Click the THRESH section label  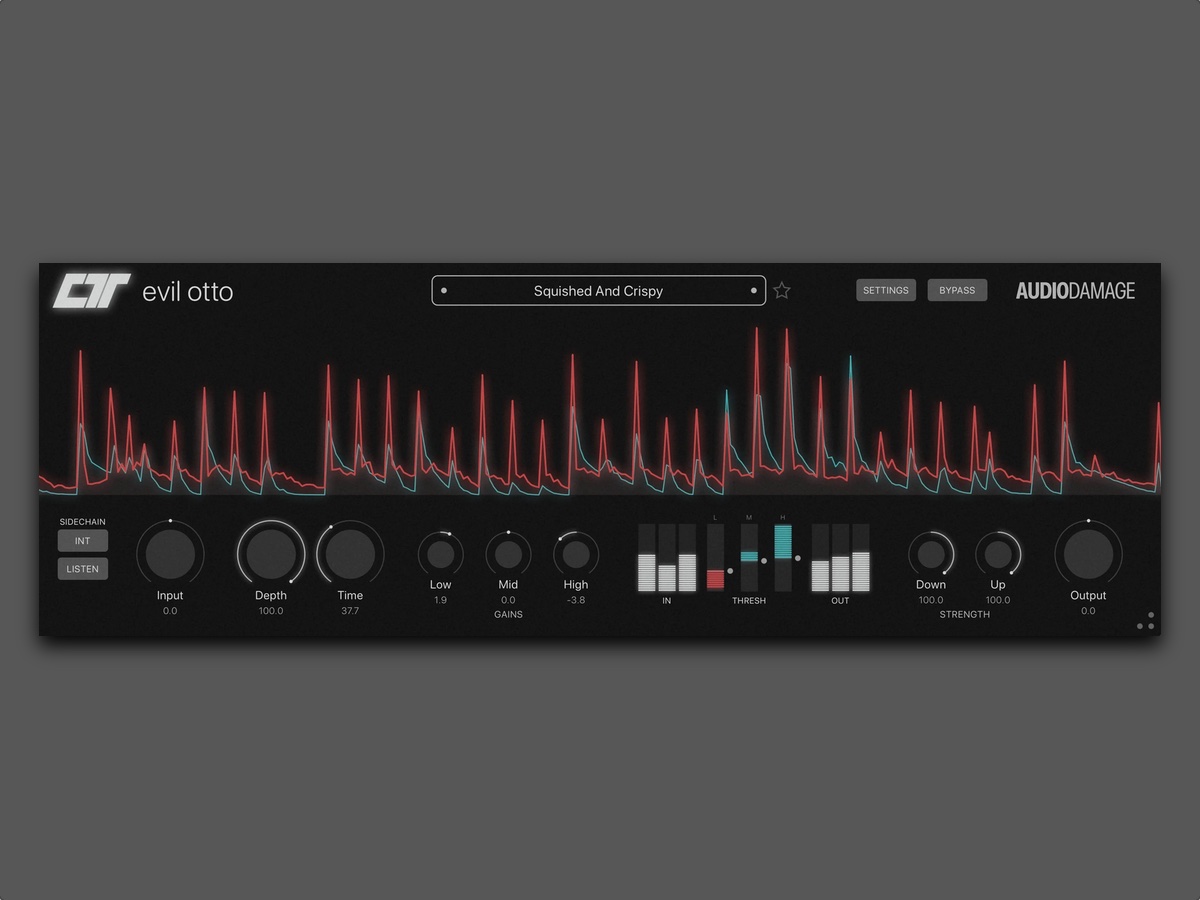749,601
